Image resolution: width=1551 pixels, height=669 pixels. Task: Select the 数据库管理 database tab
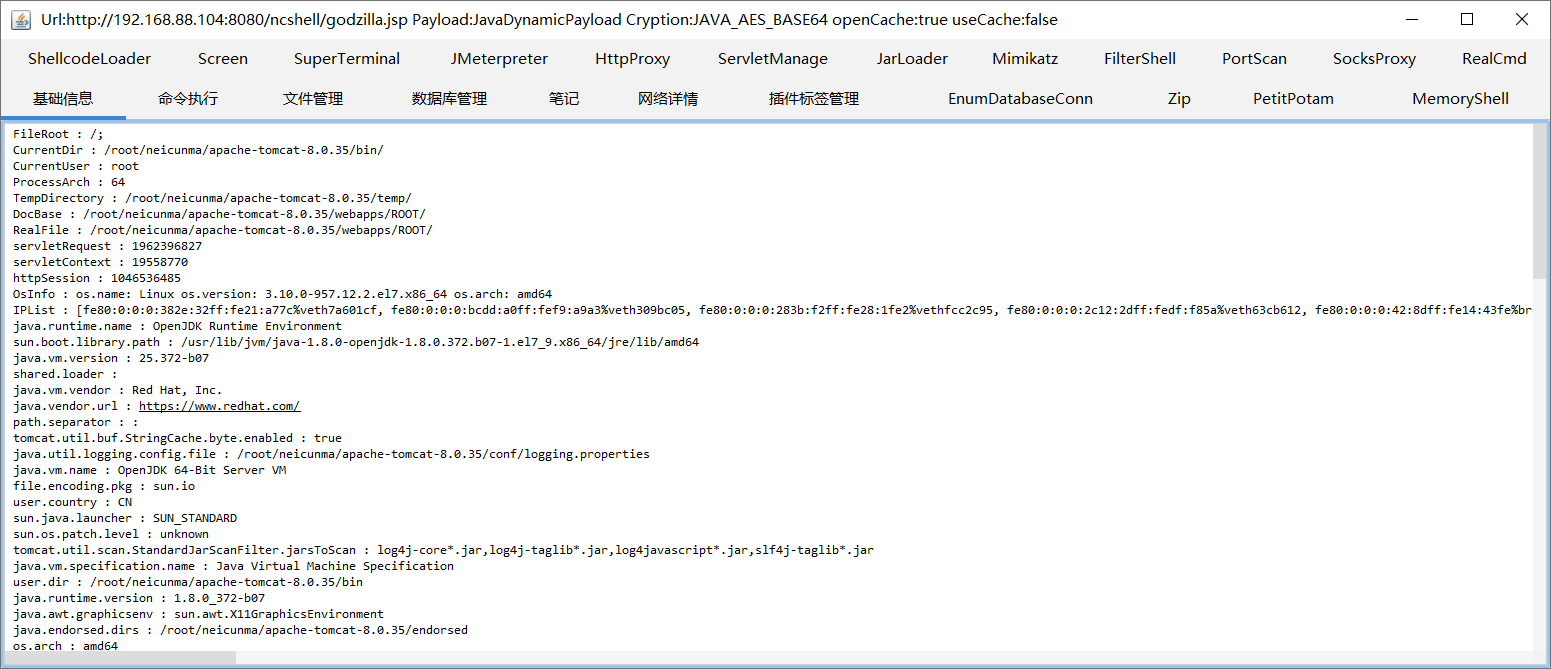(x=449, y=99)
